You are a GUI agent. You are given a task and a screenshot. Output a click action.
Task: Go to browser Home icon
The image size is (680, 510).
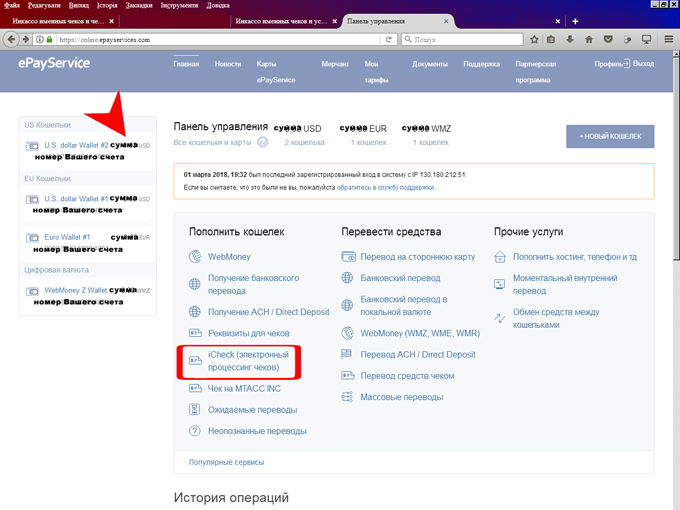588,39
